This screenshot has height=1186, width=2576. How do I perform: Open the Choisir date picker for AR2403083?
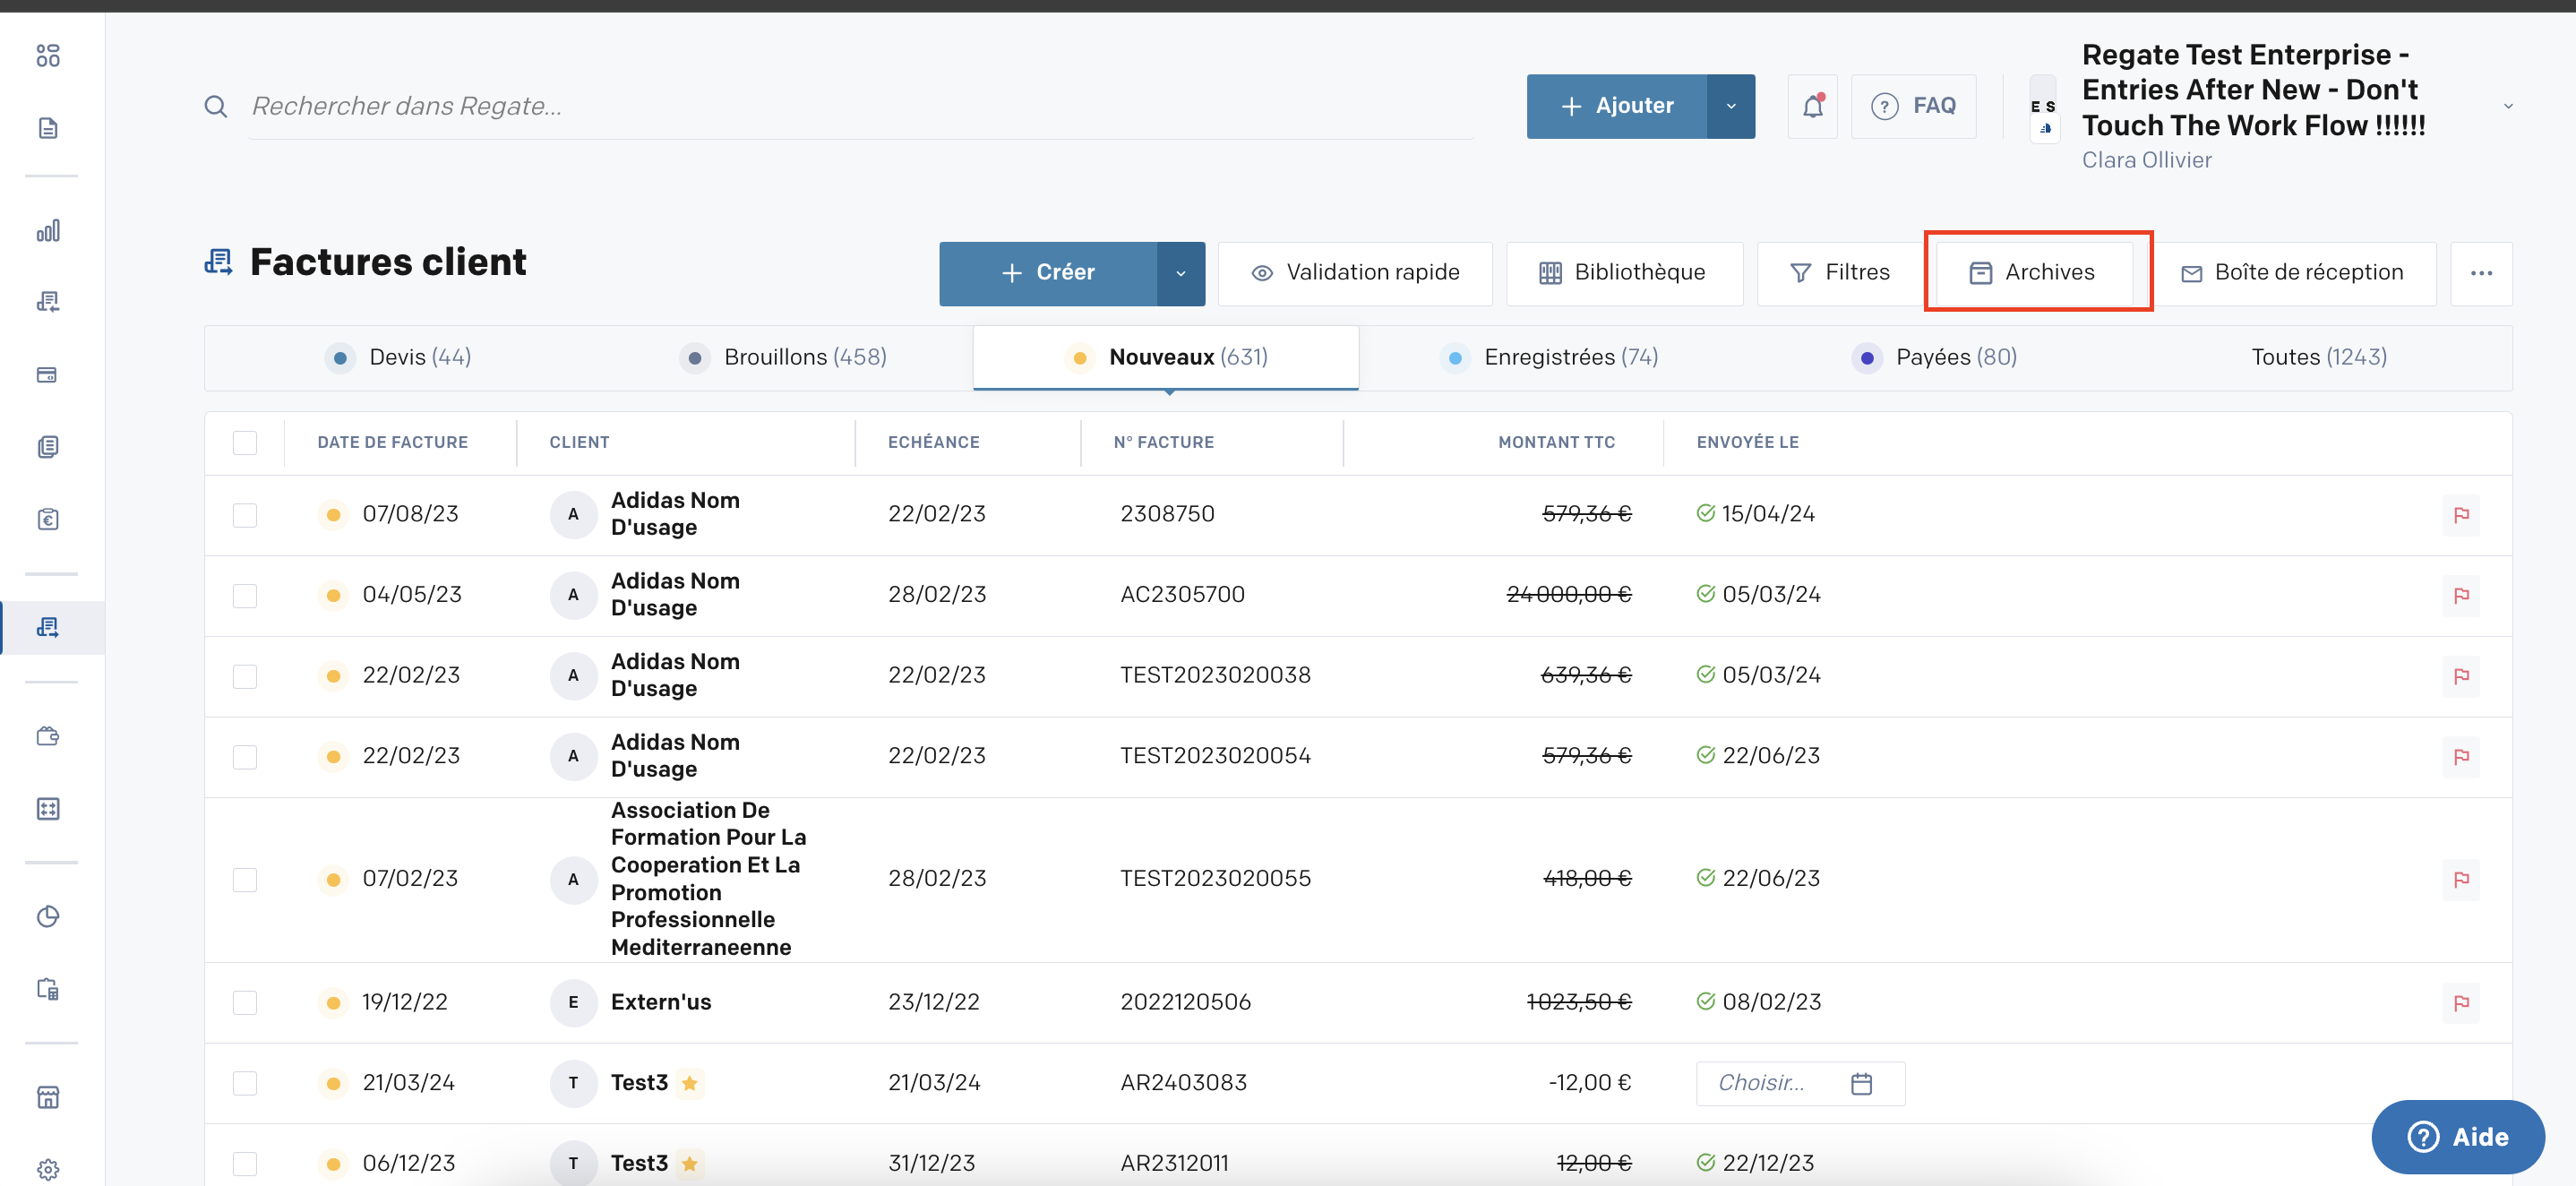point(1799,1083)
